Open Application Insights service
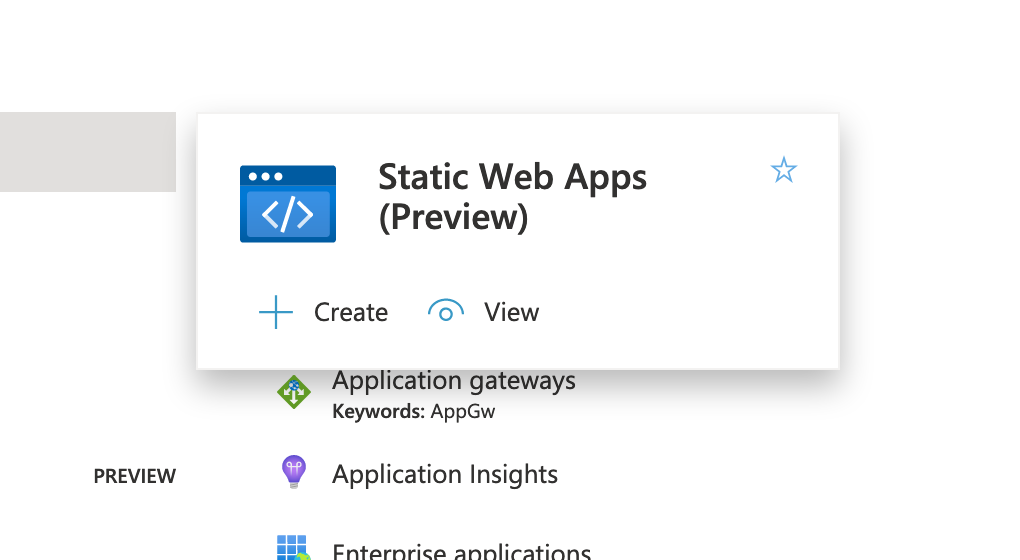This screenshot has width=1020, height=560. tap(445, 474)
